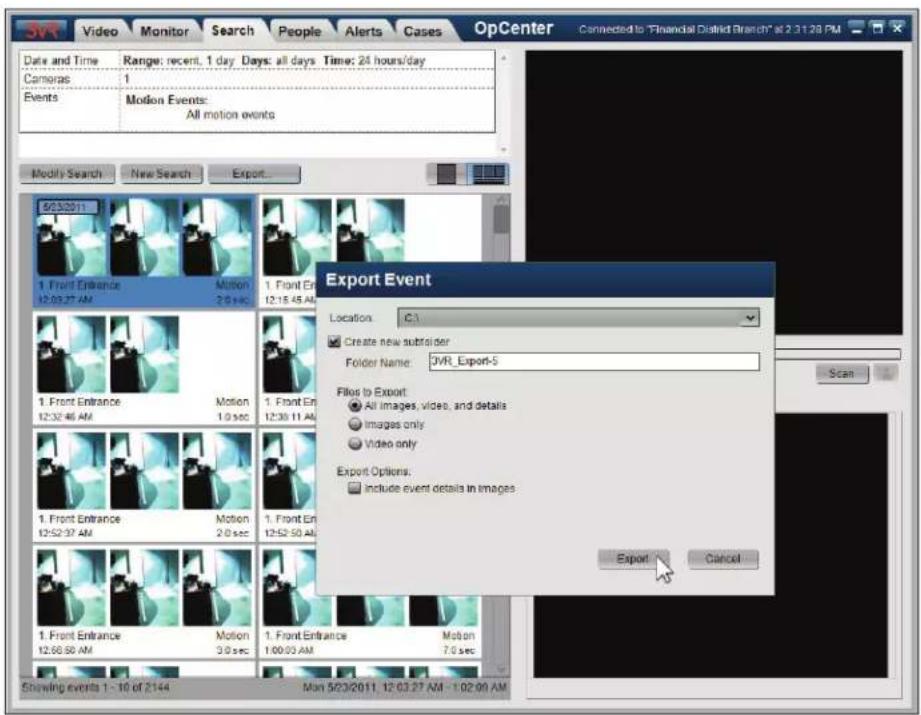This screenshot has height=715, width=921.
Task: Click the Export Event dialog title bar
Action: pyautogui.click(x=545, y=280)
